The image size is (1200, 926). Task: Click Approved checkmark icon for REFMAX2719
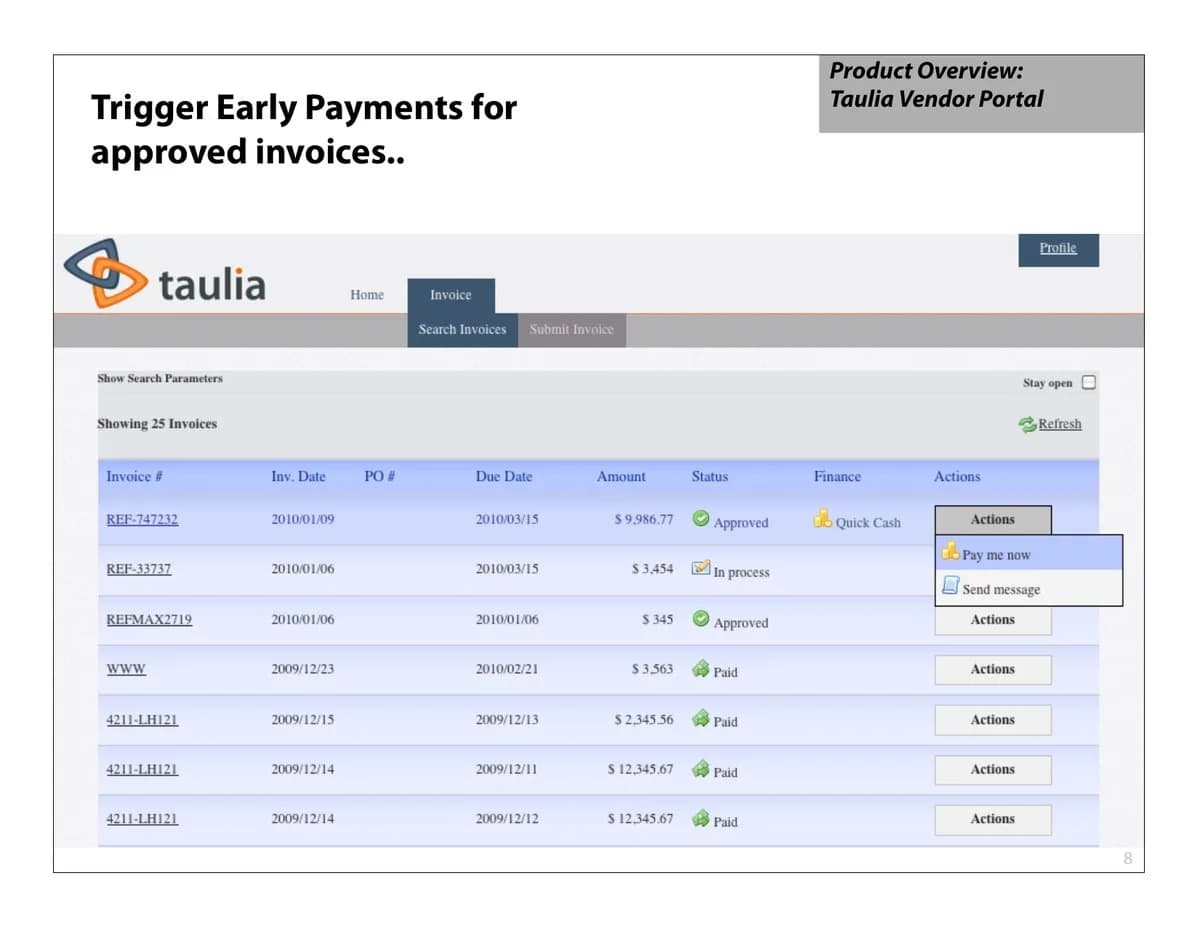[x=701, y=618]
